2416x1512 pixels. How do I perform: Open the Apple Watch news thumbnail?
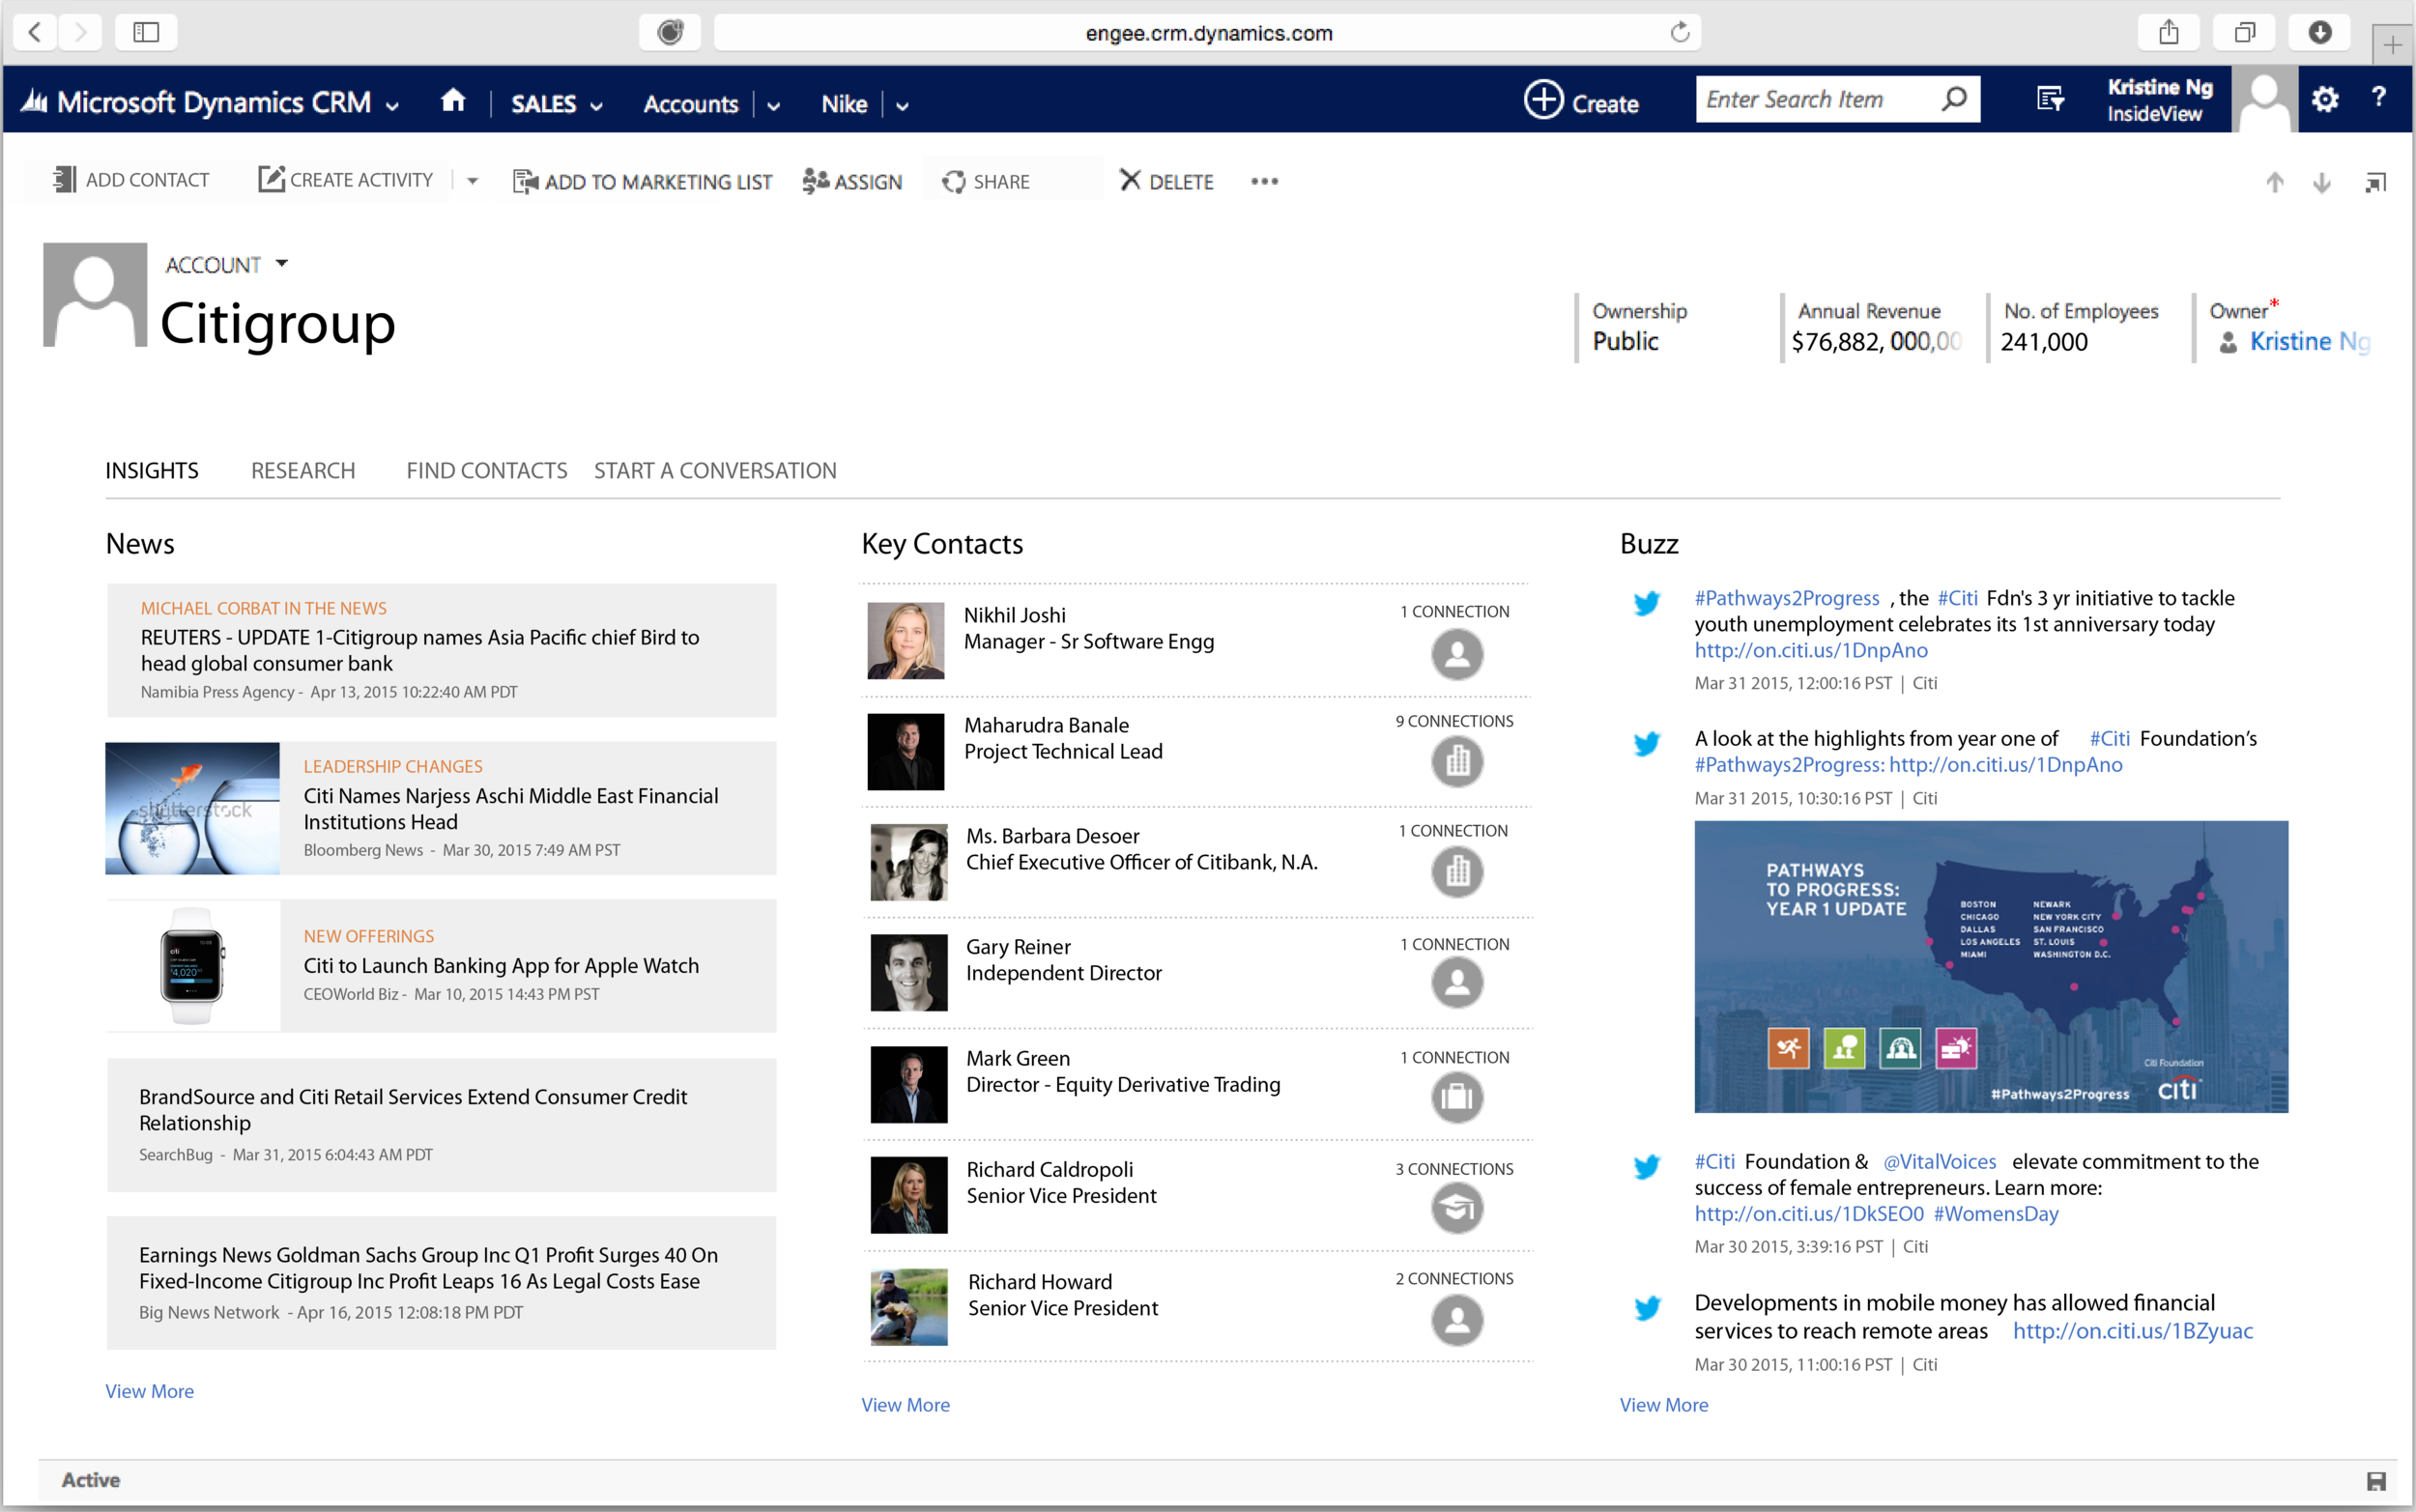(193, 966)
